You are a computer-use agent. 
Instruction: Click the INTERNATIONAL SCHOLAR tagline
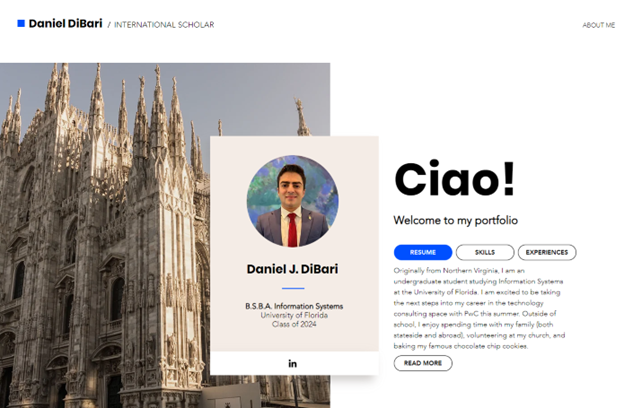point(164,25)
